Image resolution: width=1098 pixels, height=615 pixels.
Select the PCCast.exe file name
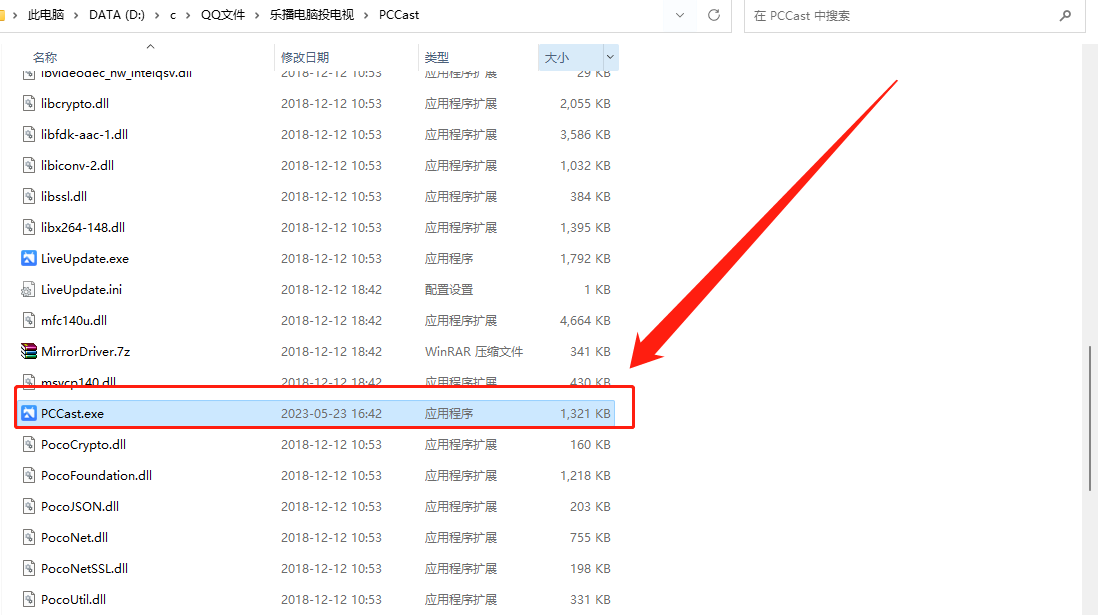click(72, 413)
